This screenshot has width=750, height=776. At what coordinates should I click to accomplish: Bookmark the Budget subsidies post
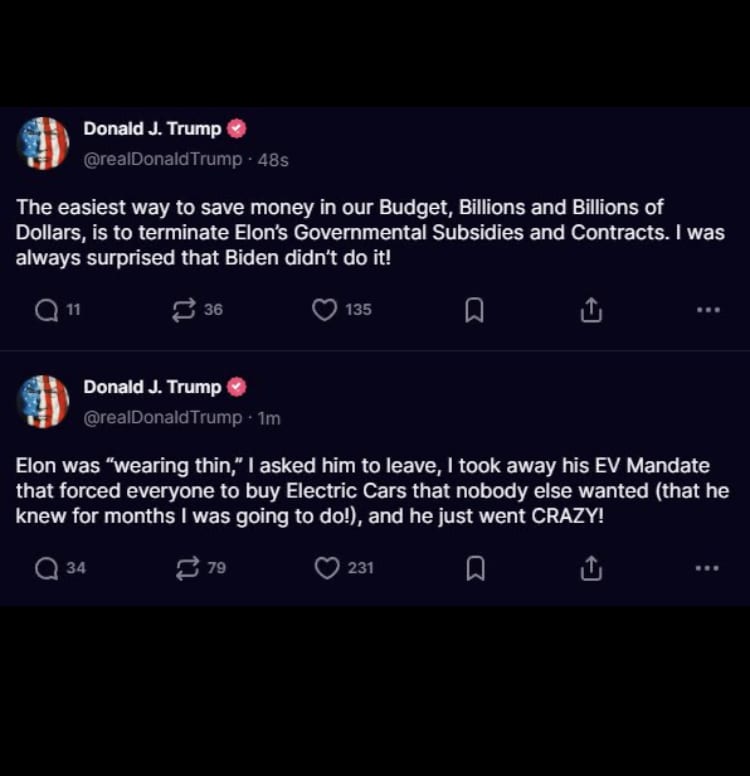pyautogui.click(x=475, y=311)
